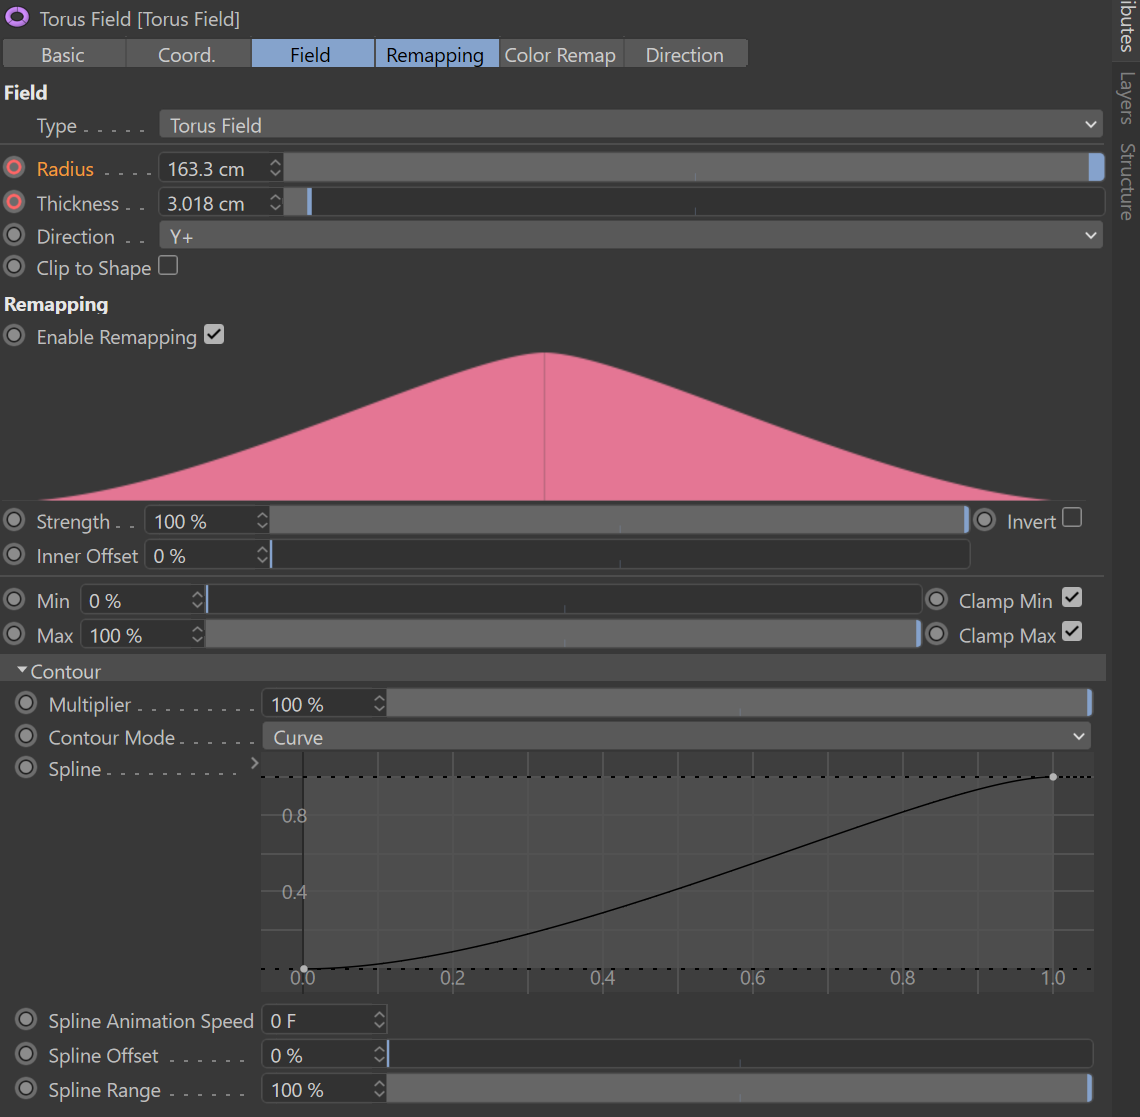
Task: Click the Radius value stepper arrows
Action: 275,168
